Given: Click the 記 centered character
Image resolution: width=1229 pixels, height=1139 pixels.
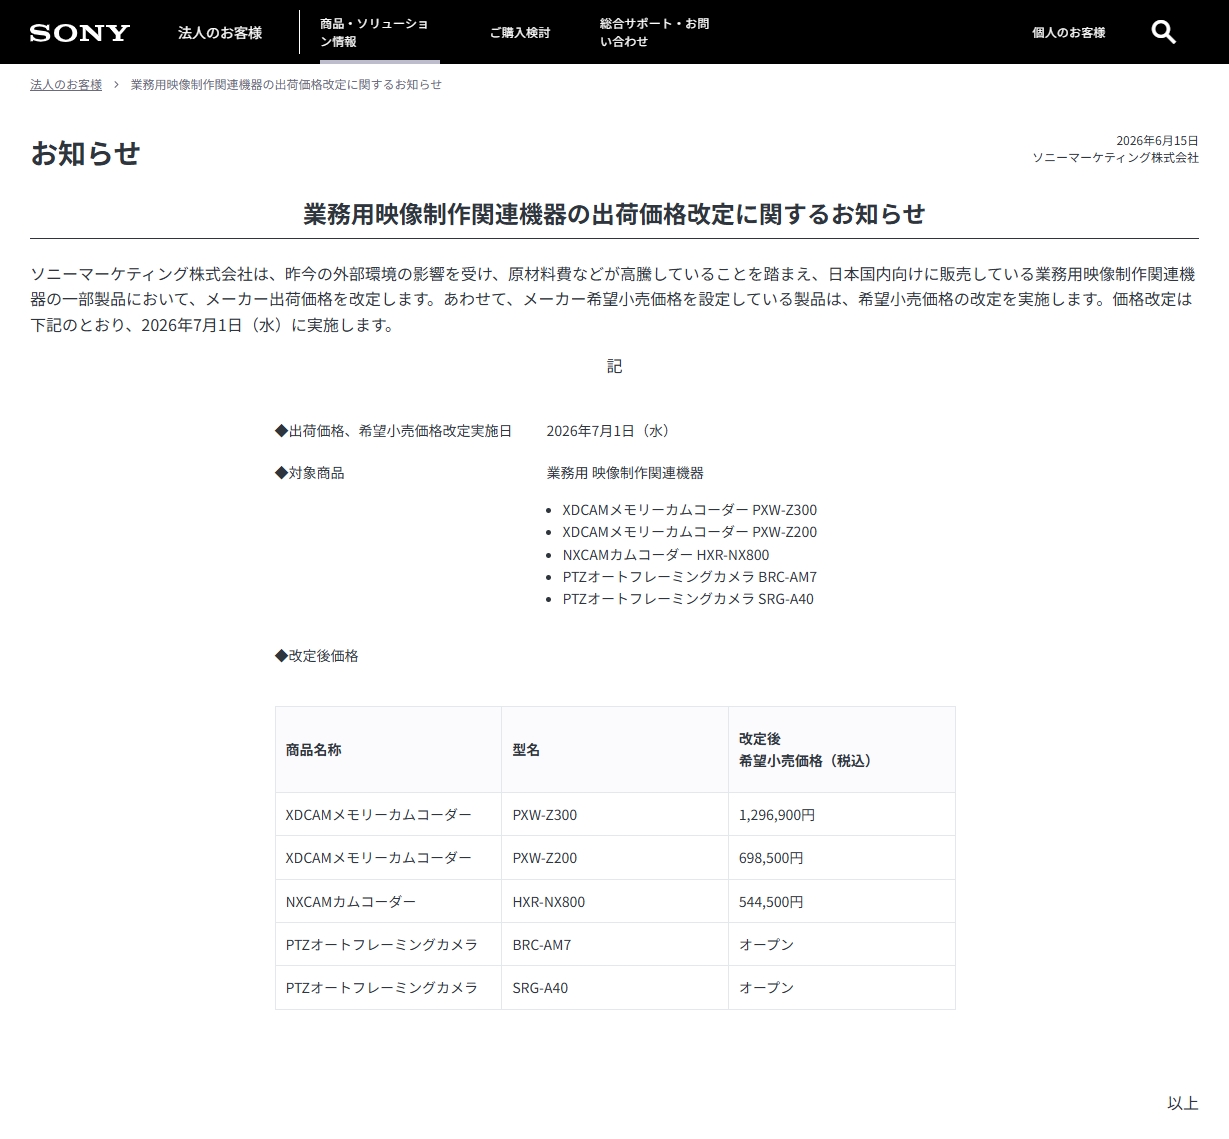Looking at the screenshot, I should coord(614,366).
